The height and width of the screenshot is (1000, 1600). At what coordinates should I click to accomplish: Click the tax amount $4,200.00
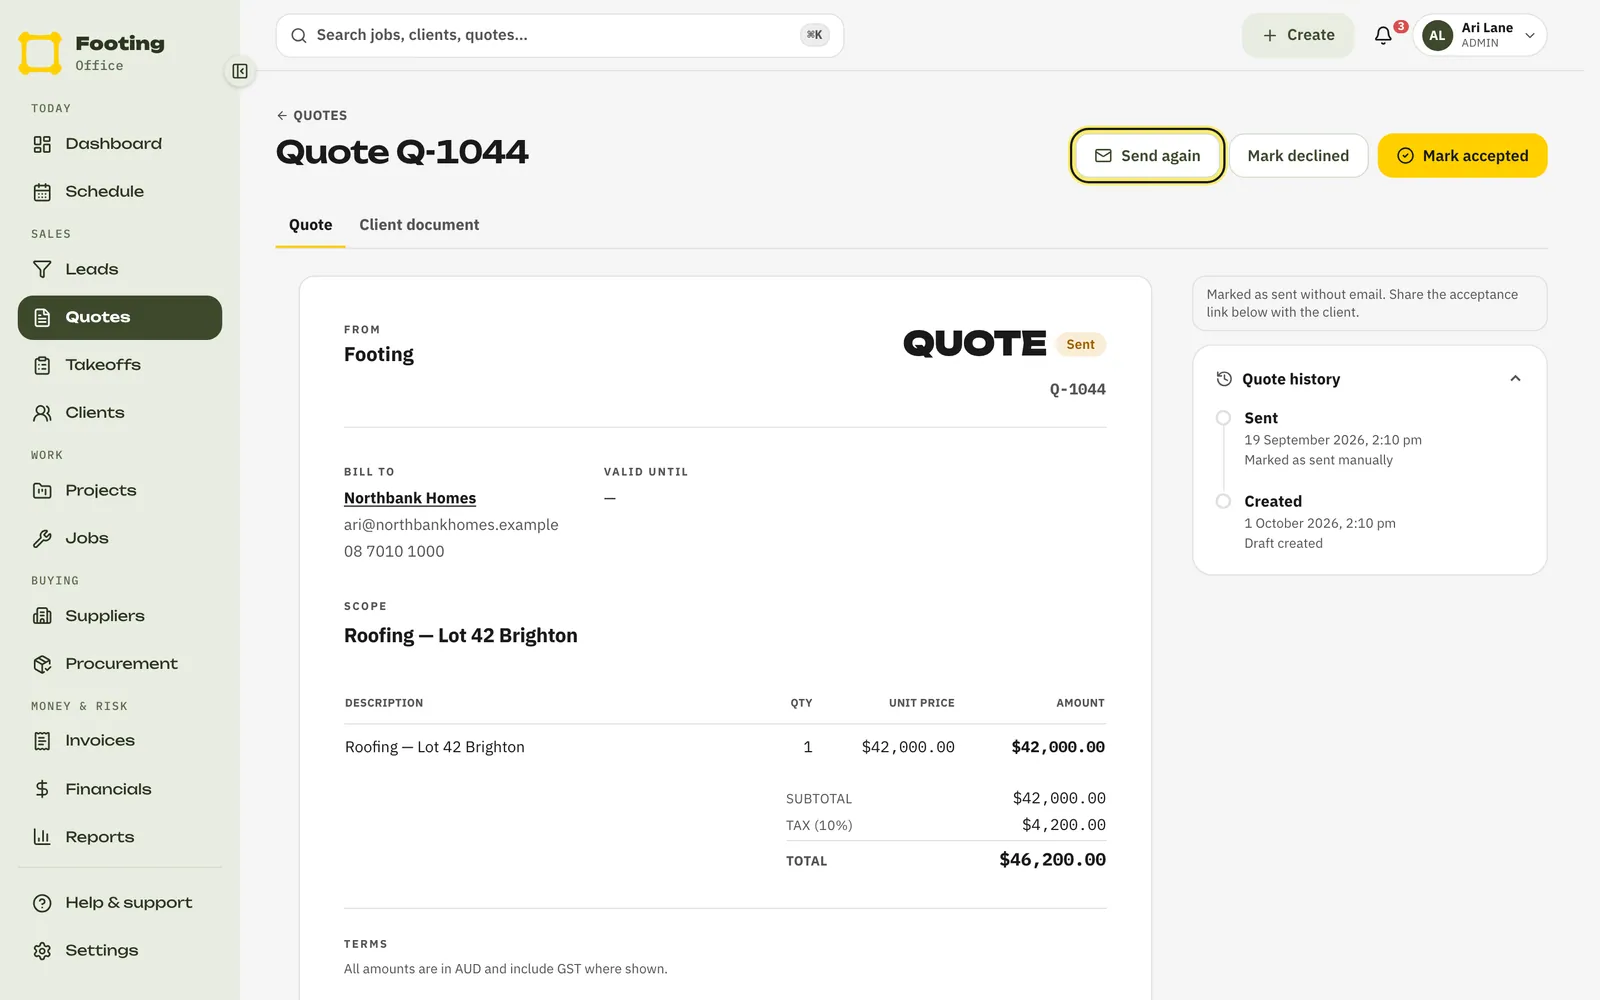tap(1063, 825)
